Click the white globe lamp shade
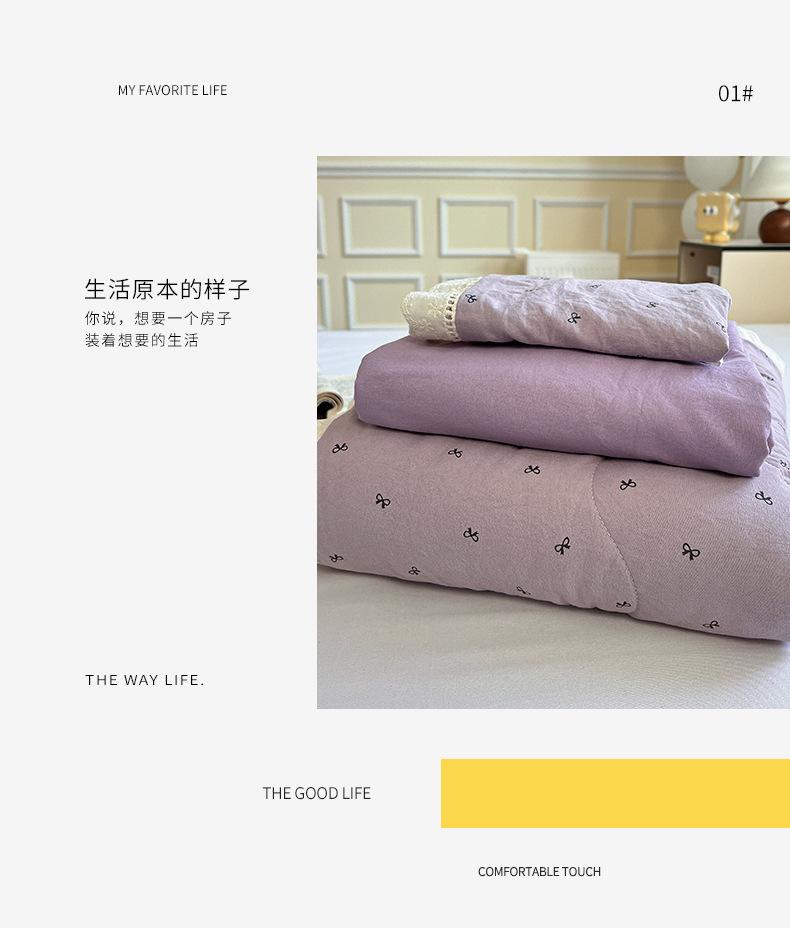 pyautogui.click(x=710, y=173)
